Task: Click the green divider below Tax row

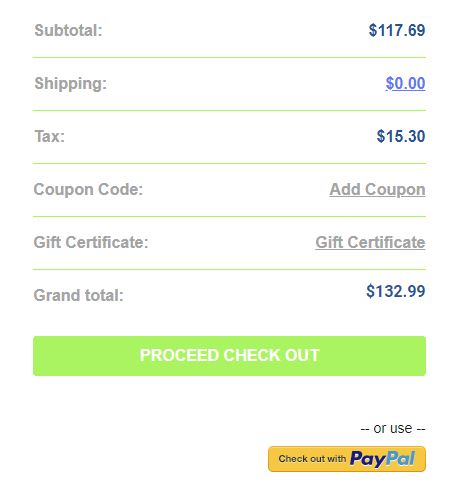Action: coord(229,163)
